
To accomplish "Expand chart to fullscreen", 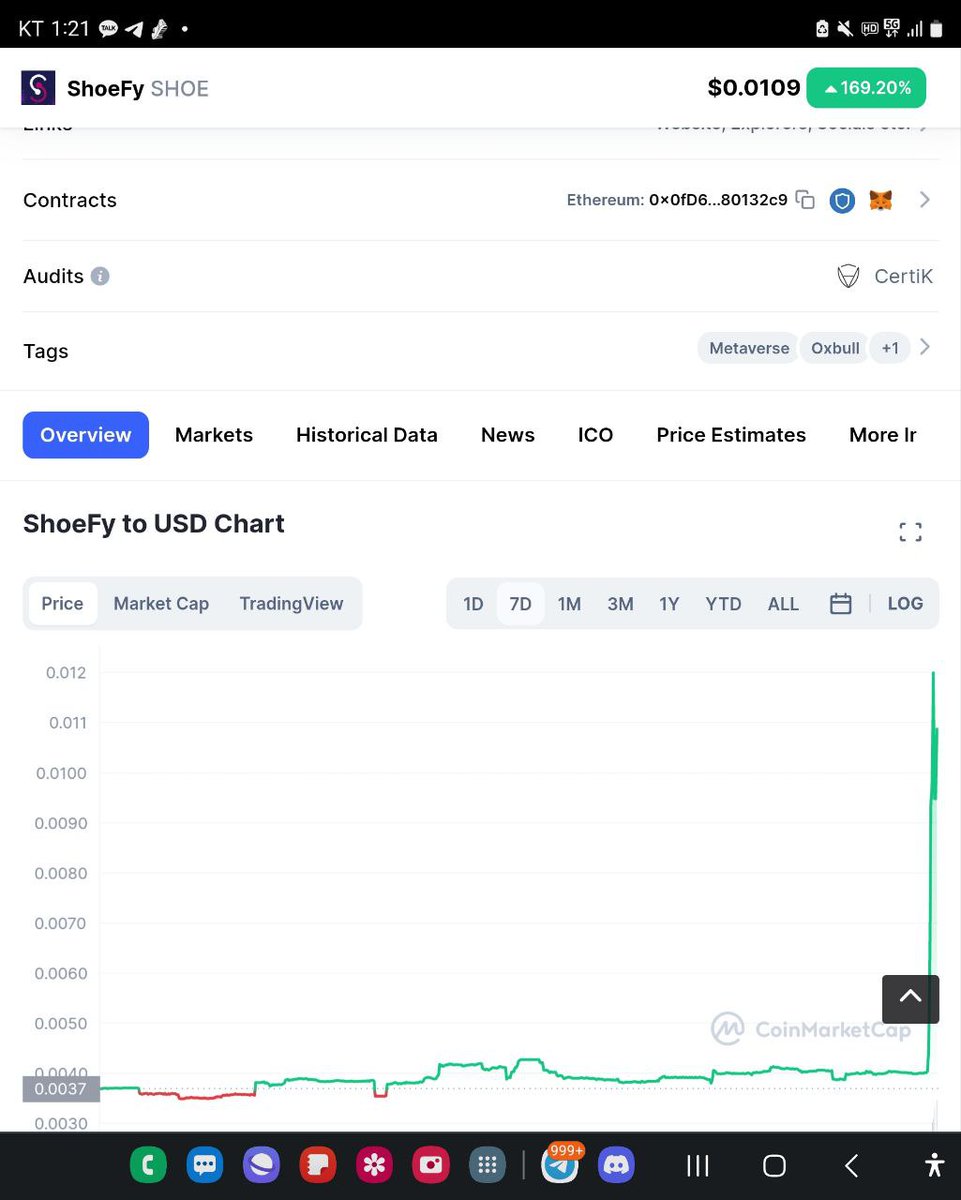I will [x=910, y=532].
